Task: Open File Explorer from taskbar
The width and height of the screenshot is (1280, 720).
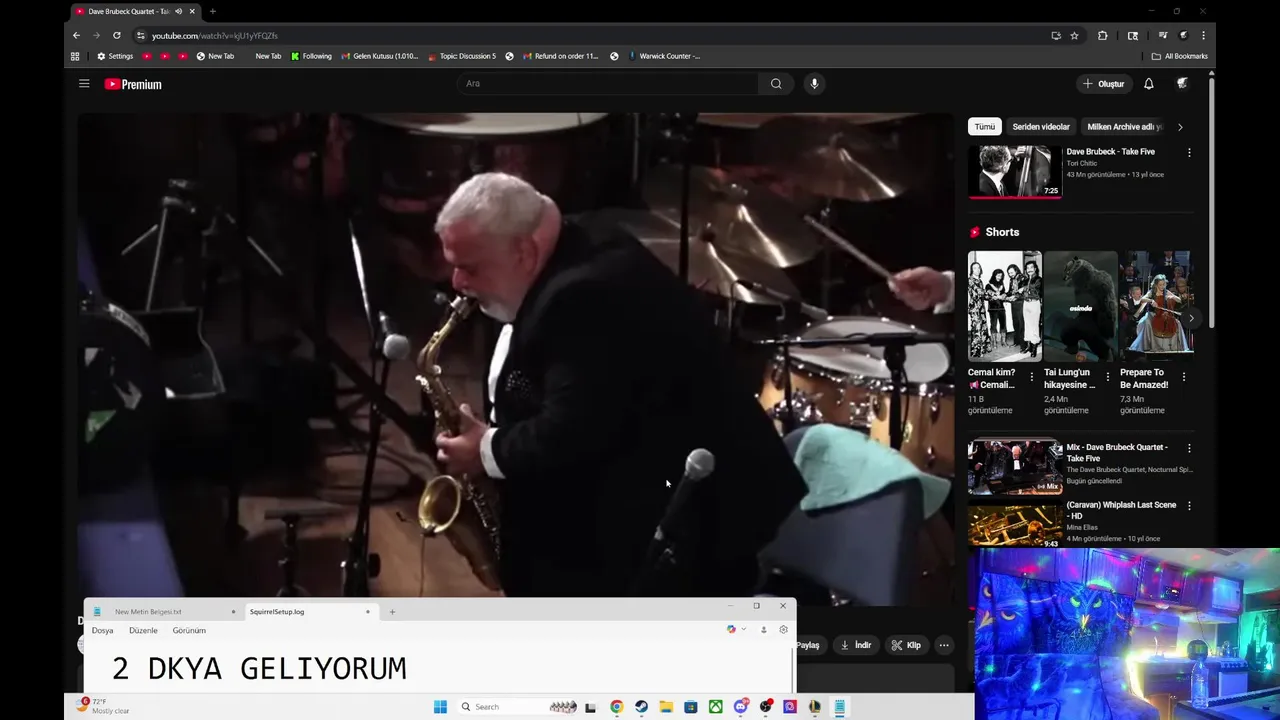Action: tap(666, 707)
